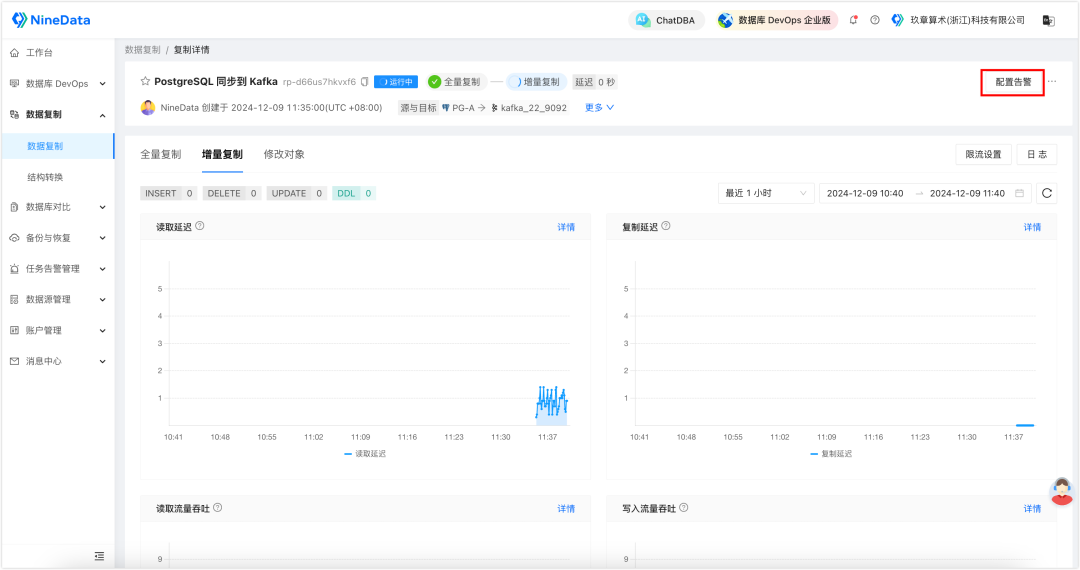Collapse 数据复制 sidebar section
The height and width of the screenshot is (570, 1080).
pos(58,114)
